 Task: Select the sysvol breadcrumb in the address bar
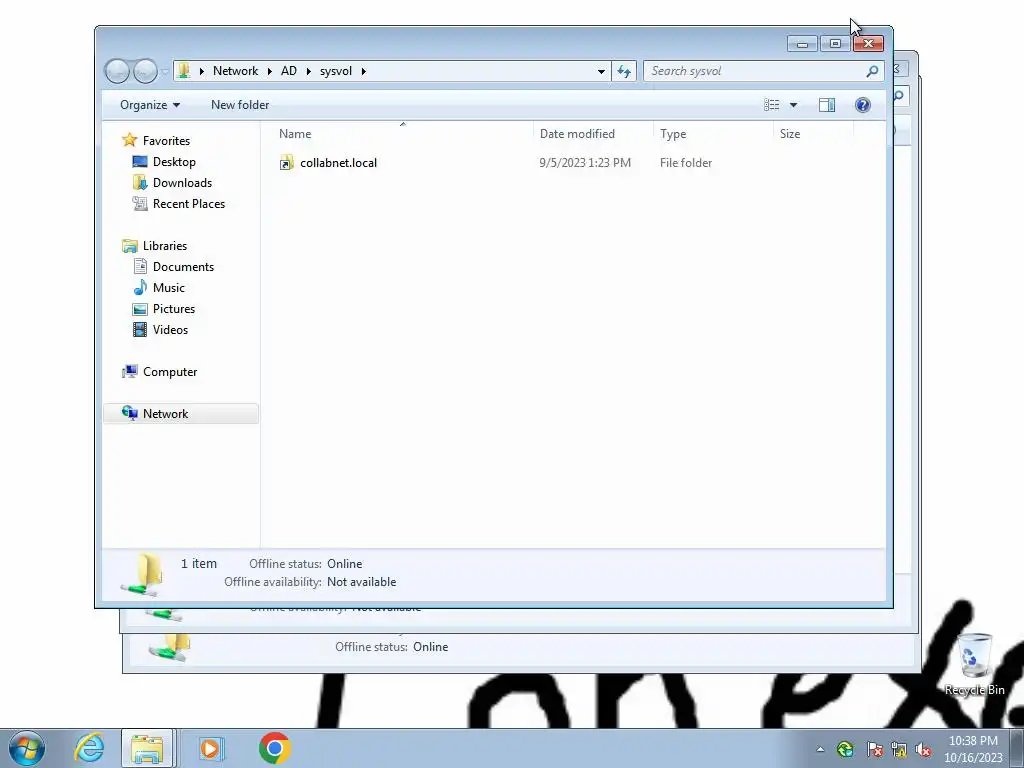[x=336, y=71]
